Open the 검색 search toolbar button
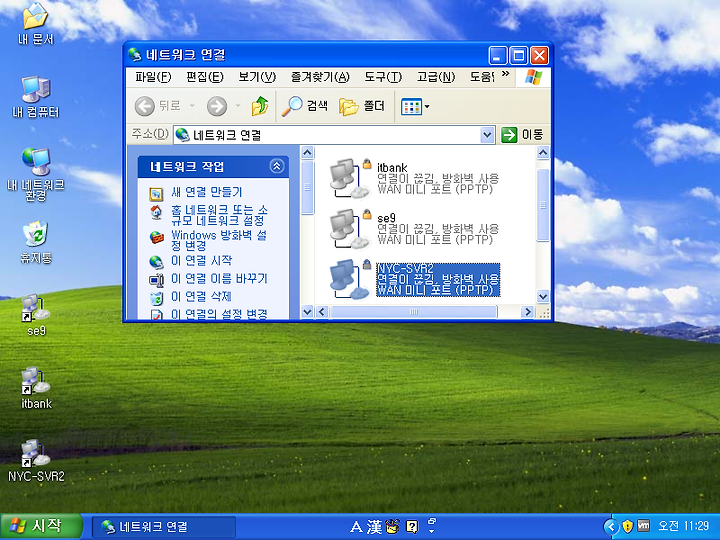 [305, 106]
